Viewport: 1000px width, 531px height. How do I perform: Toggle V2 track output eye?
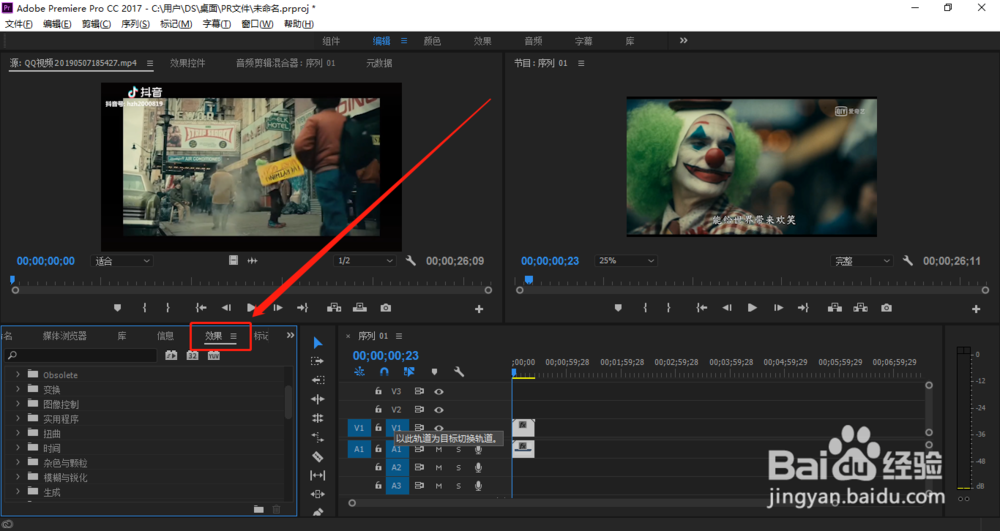point(439,410)
